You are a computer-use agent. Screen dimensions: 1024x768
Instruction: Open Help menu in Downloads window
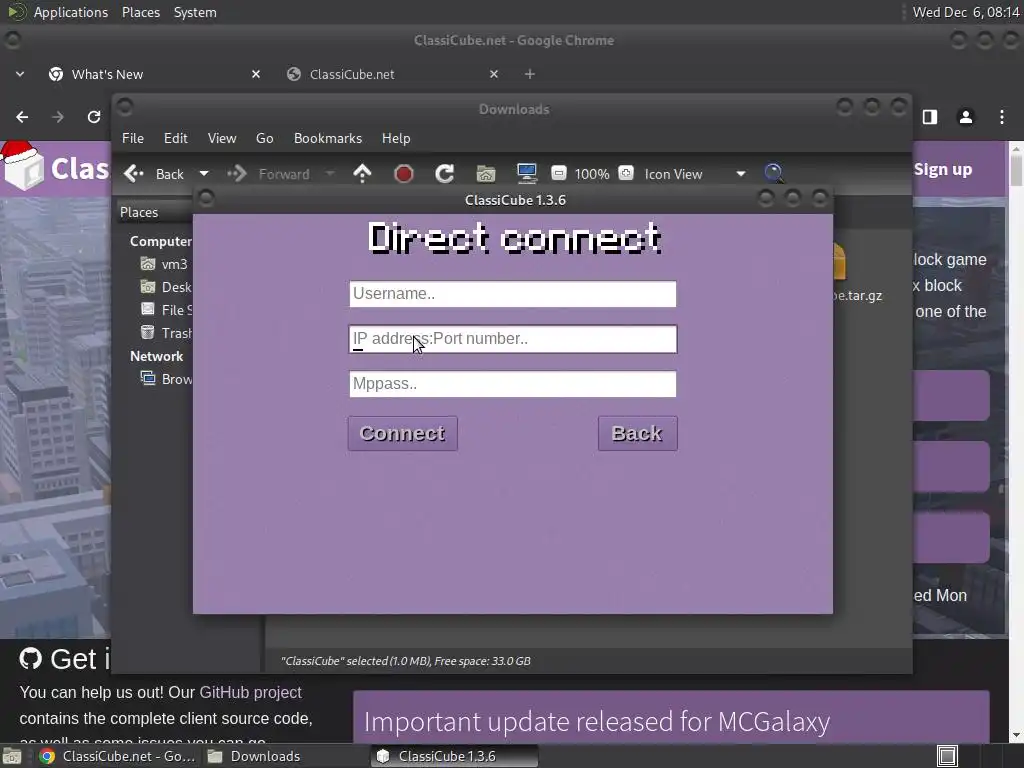tap(396, 138)
